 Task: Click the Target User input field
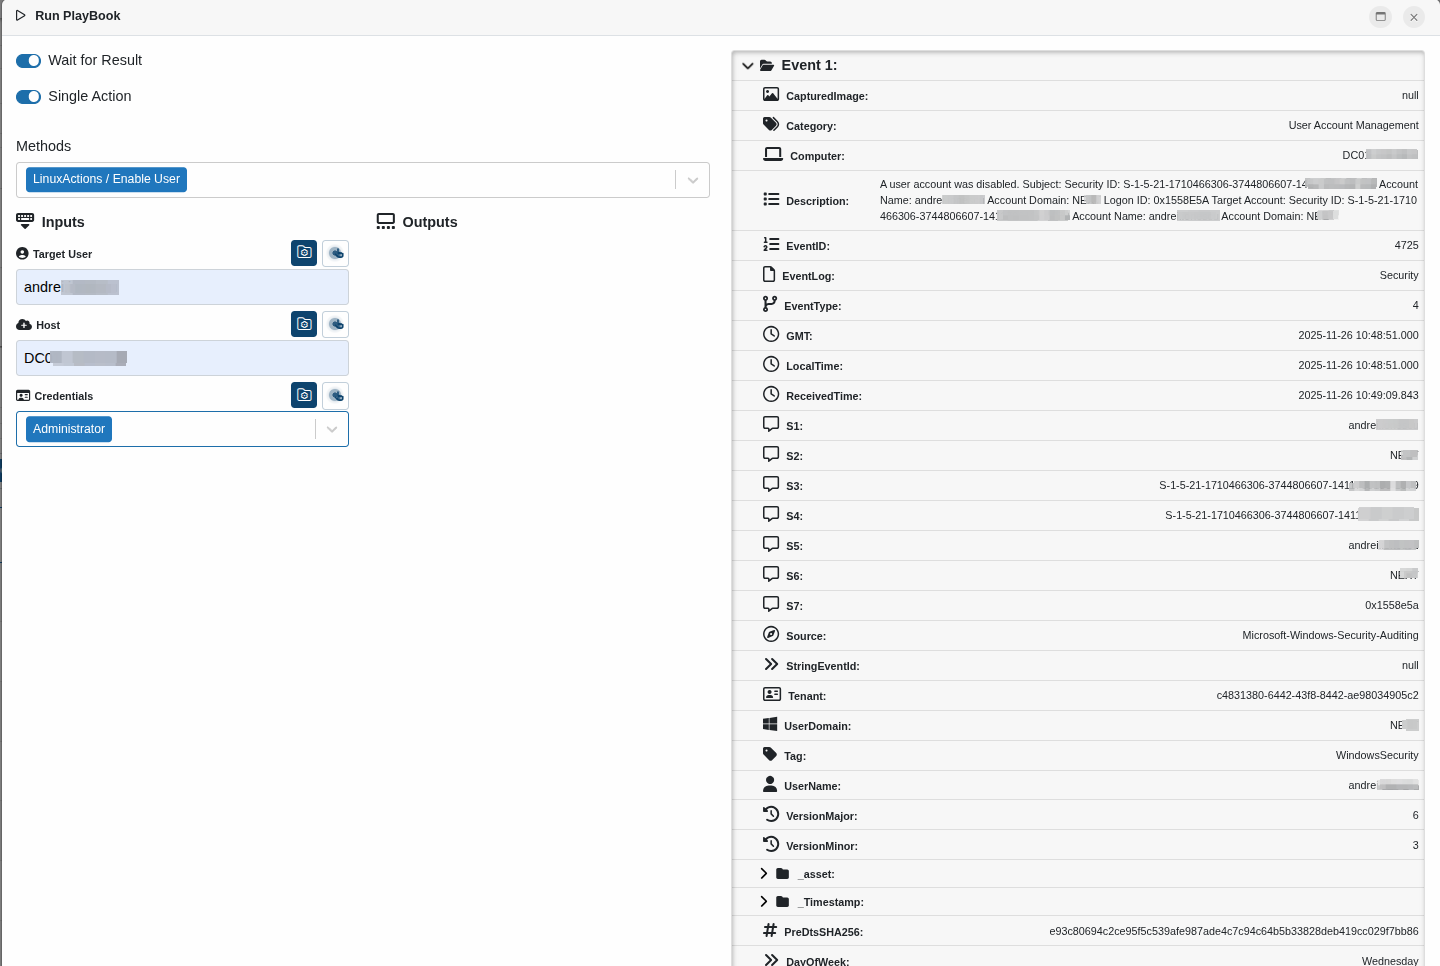coord(182,287)
